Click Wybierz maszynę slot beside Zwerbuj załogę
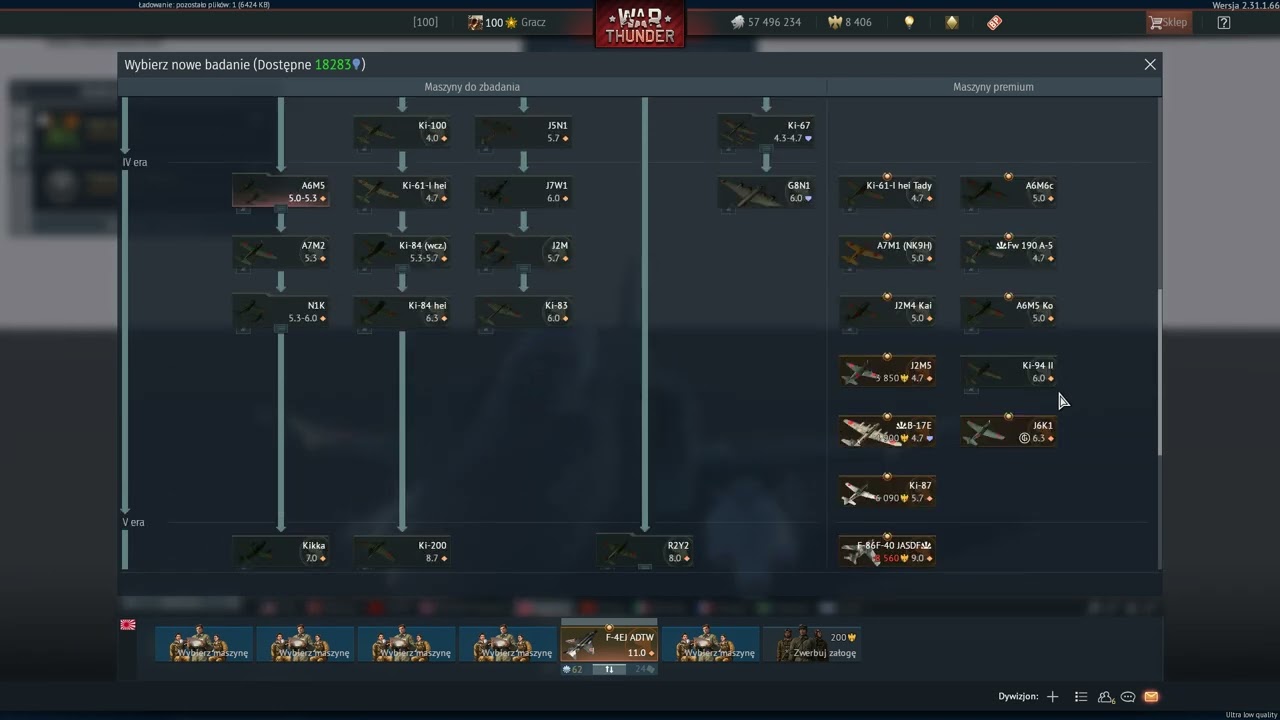Screen dimensions: 1280x720 [711, 644]
